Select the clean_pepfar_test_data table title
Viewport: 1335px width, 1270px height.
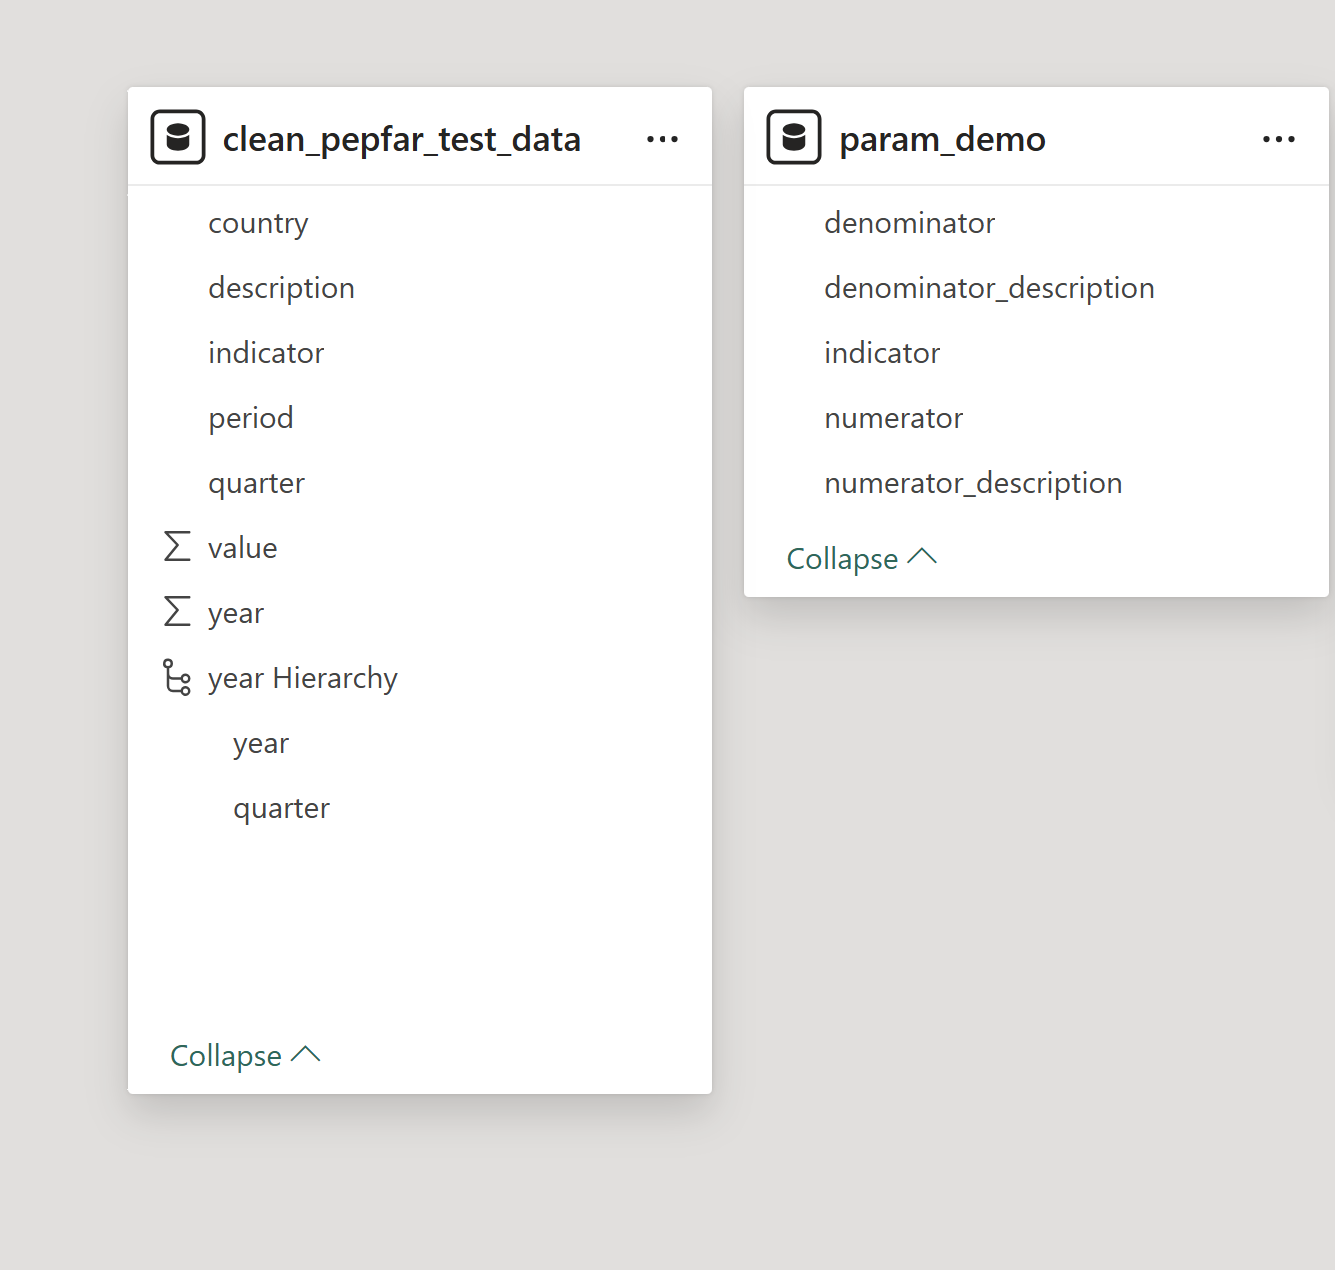[x=401, y=139]
